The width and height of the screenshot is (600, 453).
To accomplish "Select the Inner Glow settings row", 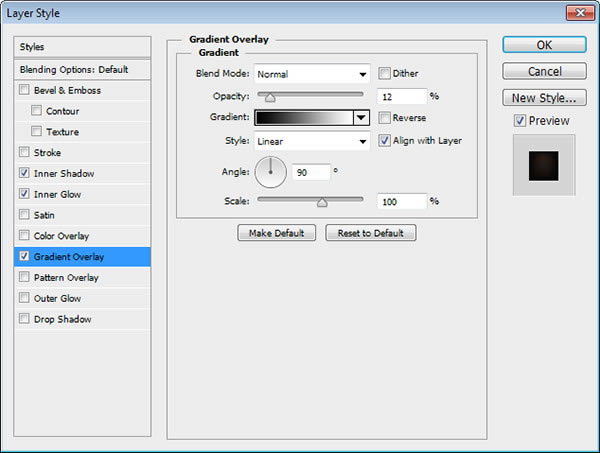I will [x=82, y=194].
